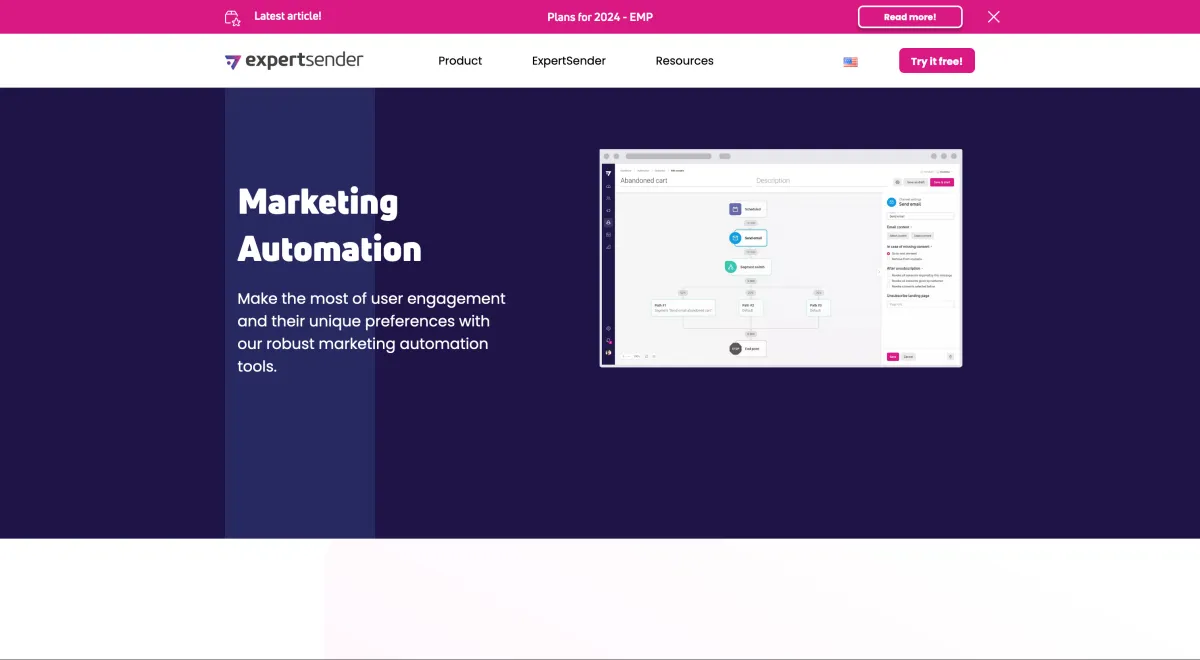Open the ExpertSender navigation menu
Screen dimensions: 1200x660
point(569,61)
